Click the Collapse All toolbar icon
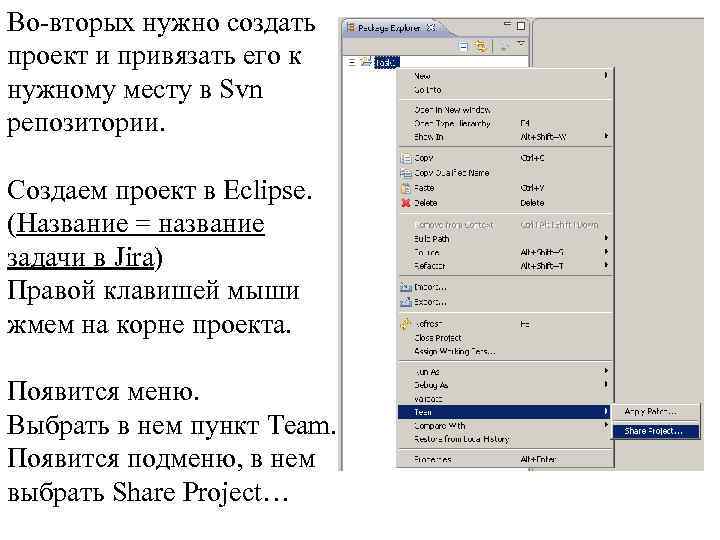720x540 pixels. [x=464, y=46]
